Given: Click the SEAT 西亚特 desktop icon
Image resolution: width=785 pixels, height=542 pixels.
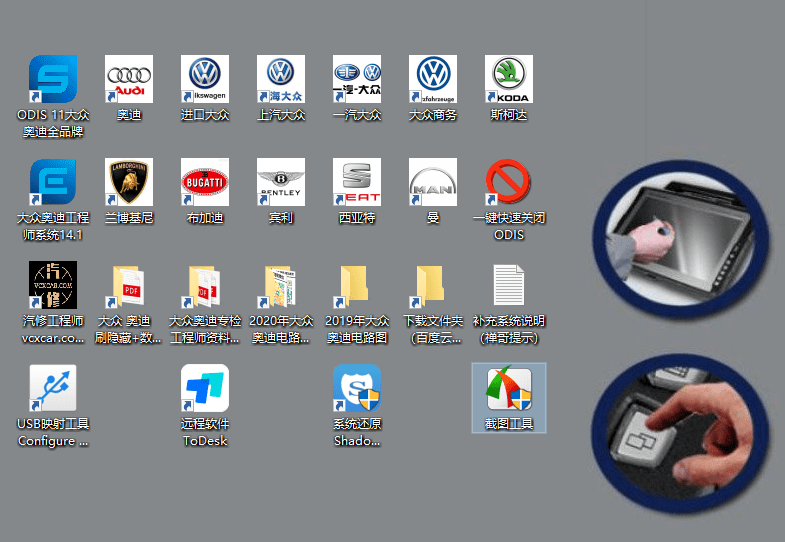Looking at the screenshot, I should (x=357, y=183).
